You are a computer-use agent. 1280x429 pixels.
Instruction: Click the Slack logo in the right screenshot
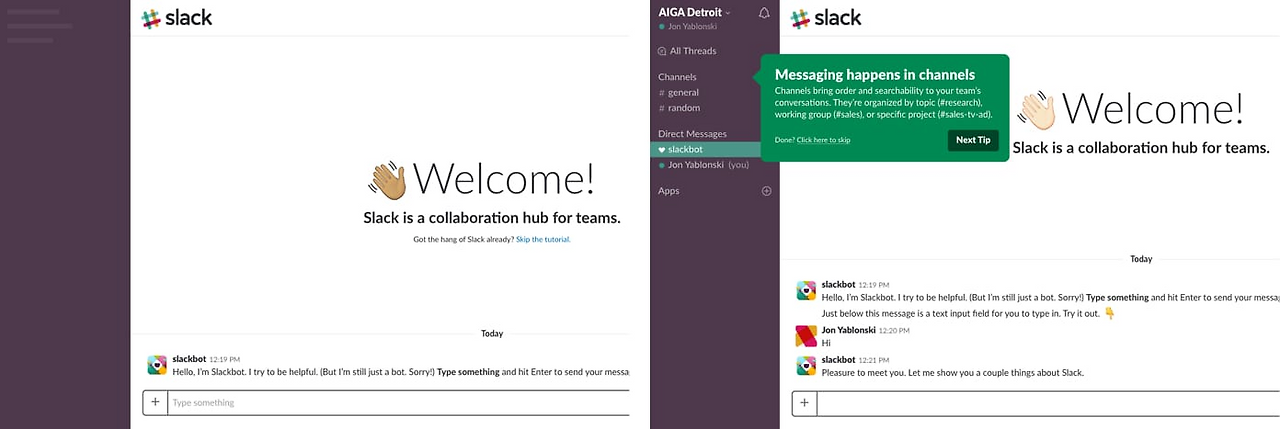(826, 18)
